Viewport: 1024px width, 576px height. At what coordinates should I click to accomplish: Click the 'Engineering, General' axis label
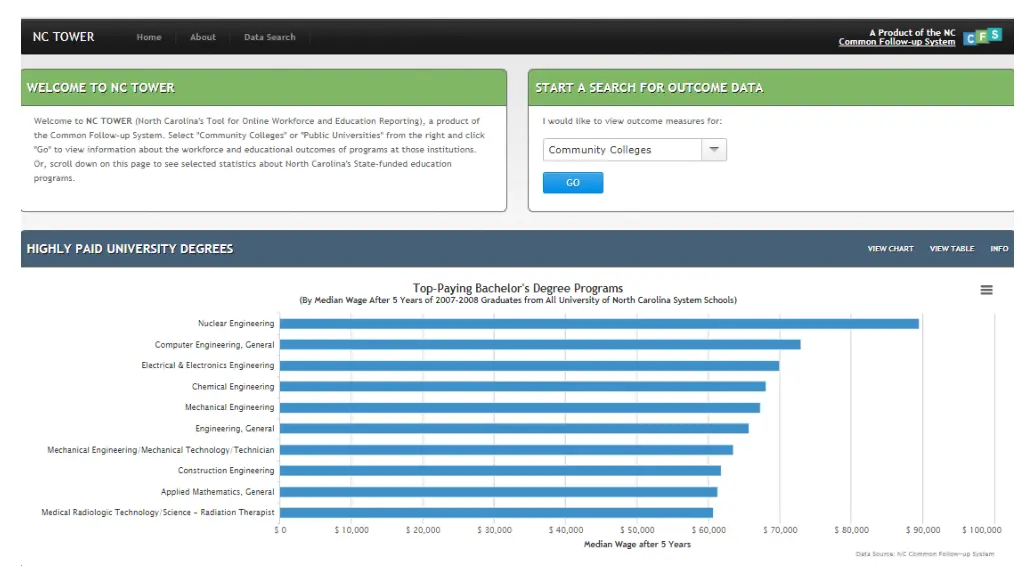[x=234, y=428]
